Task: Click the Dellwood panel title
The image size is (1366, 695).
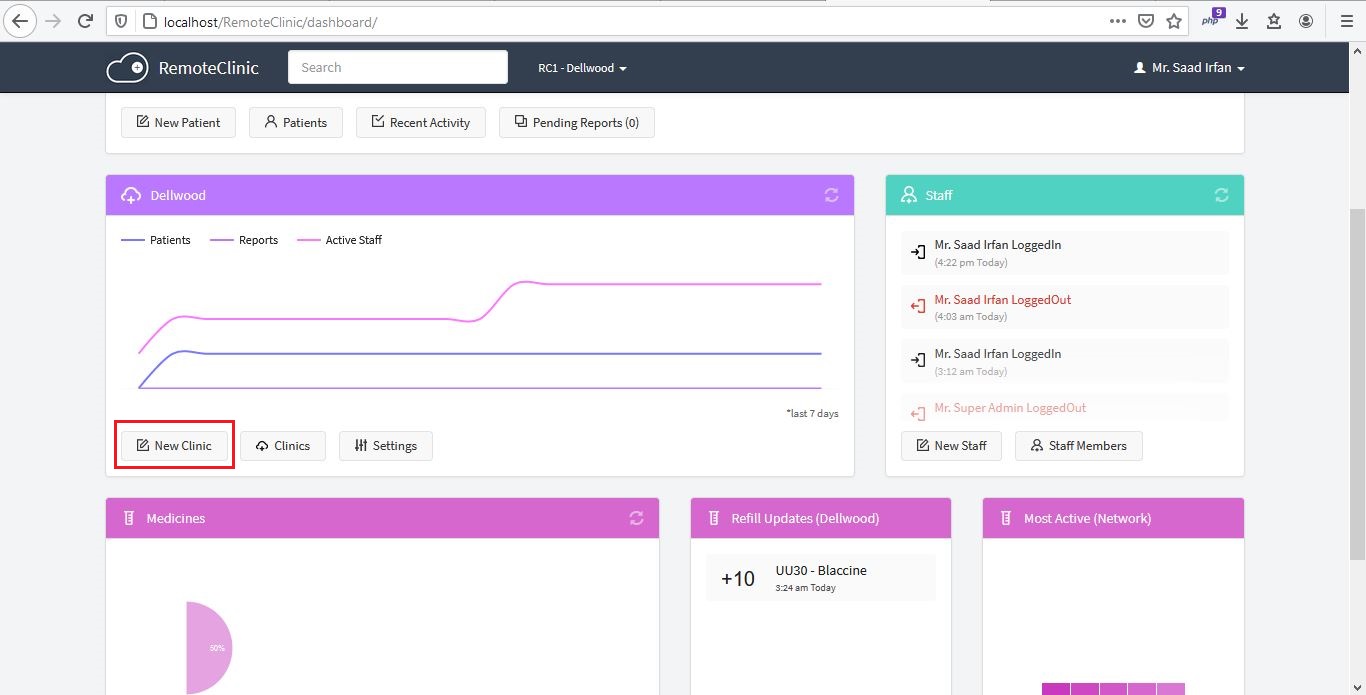Action: [x=178, y=195]
